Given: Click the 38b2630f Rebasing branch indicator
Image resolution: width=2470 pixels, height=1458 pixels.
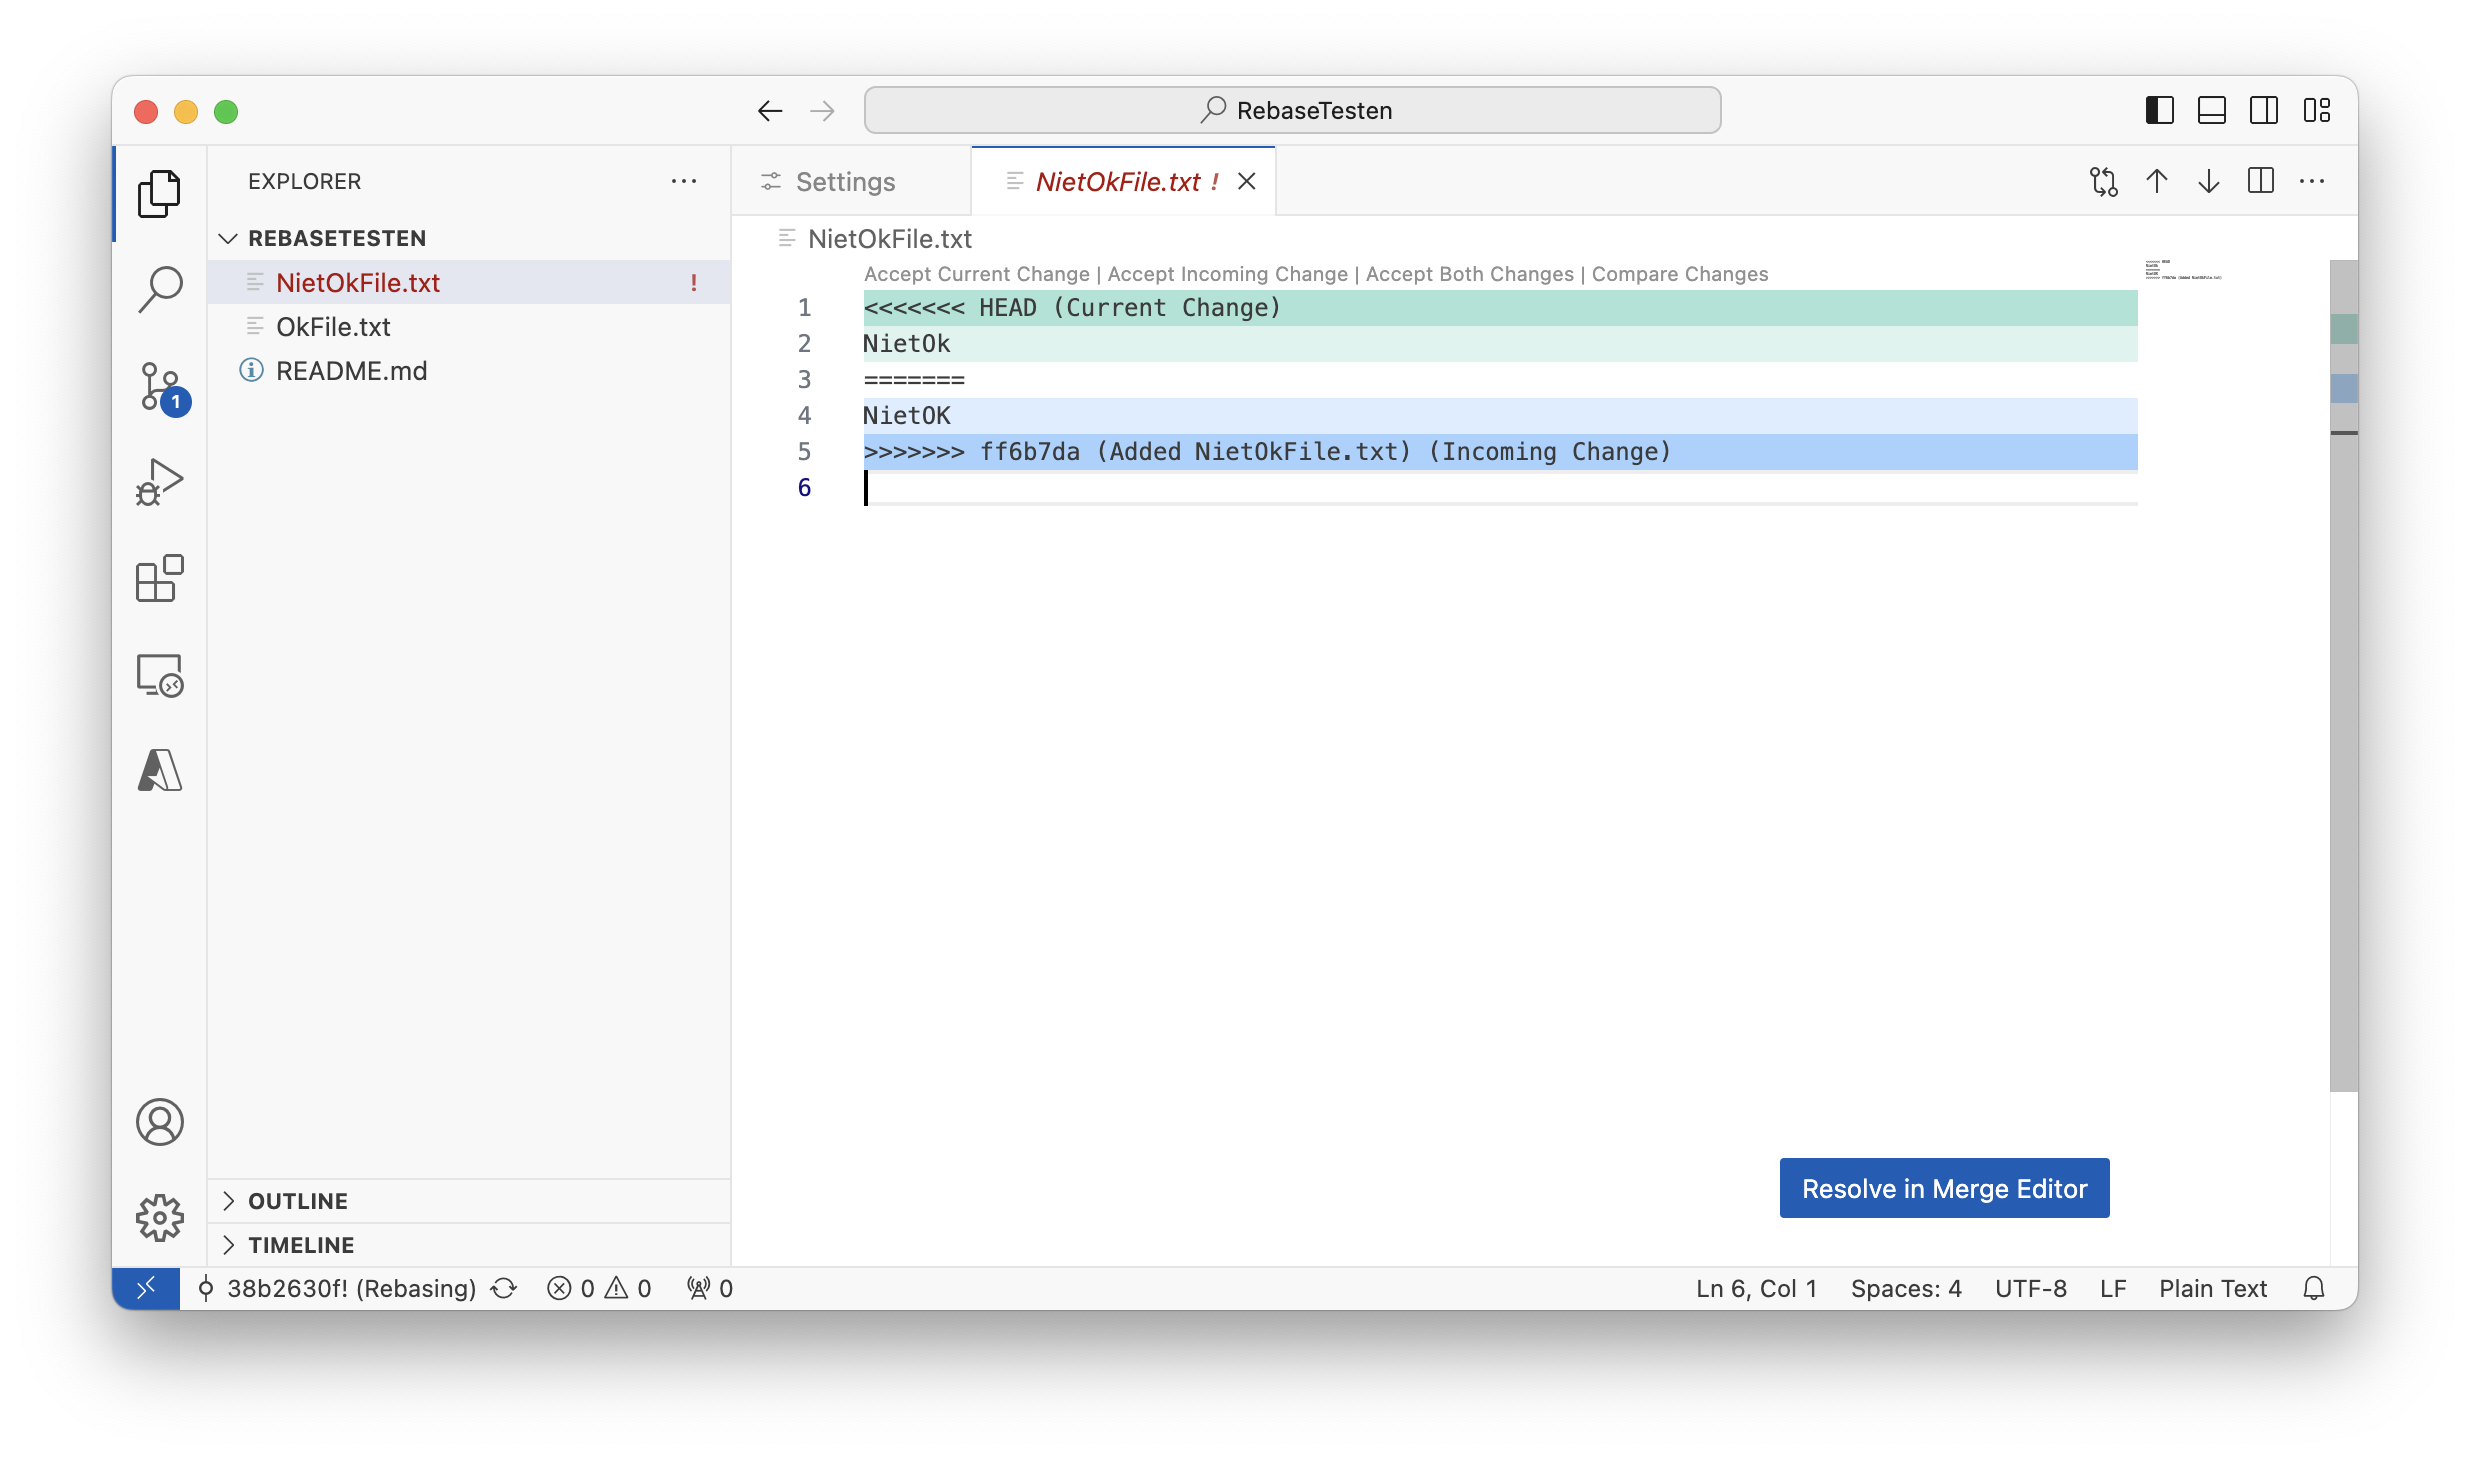Looking at the screenshot, I should coord(340,1289).
